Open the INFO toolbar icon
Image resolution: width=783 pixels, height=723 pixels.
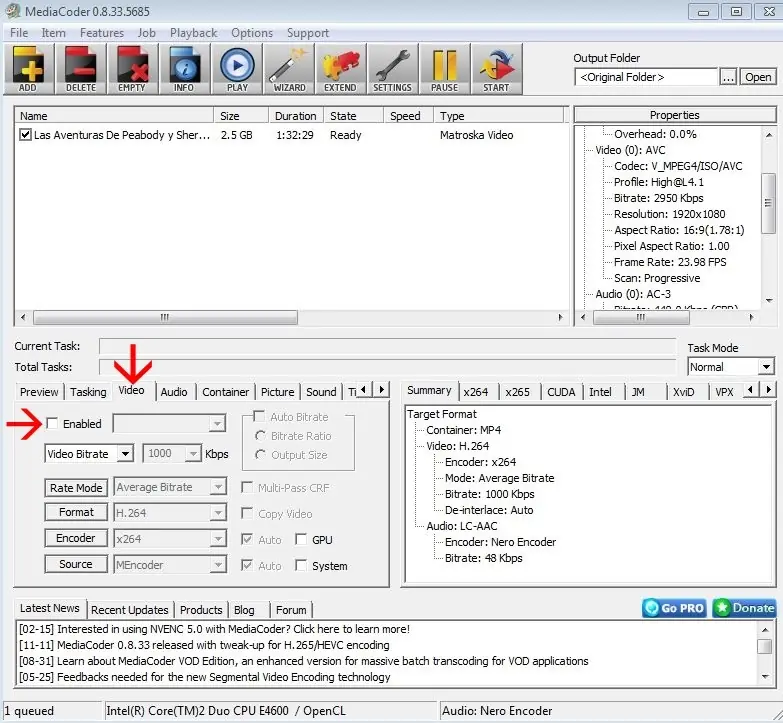click(x=184, y=69)
